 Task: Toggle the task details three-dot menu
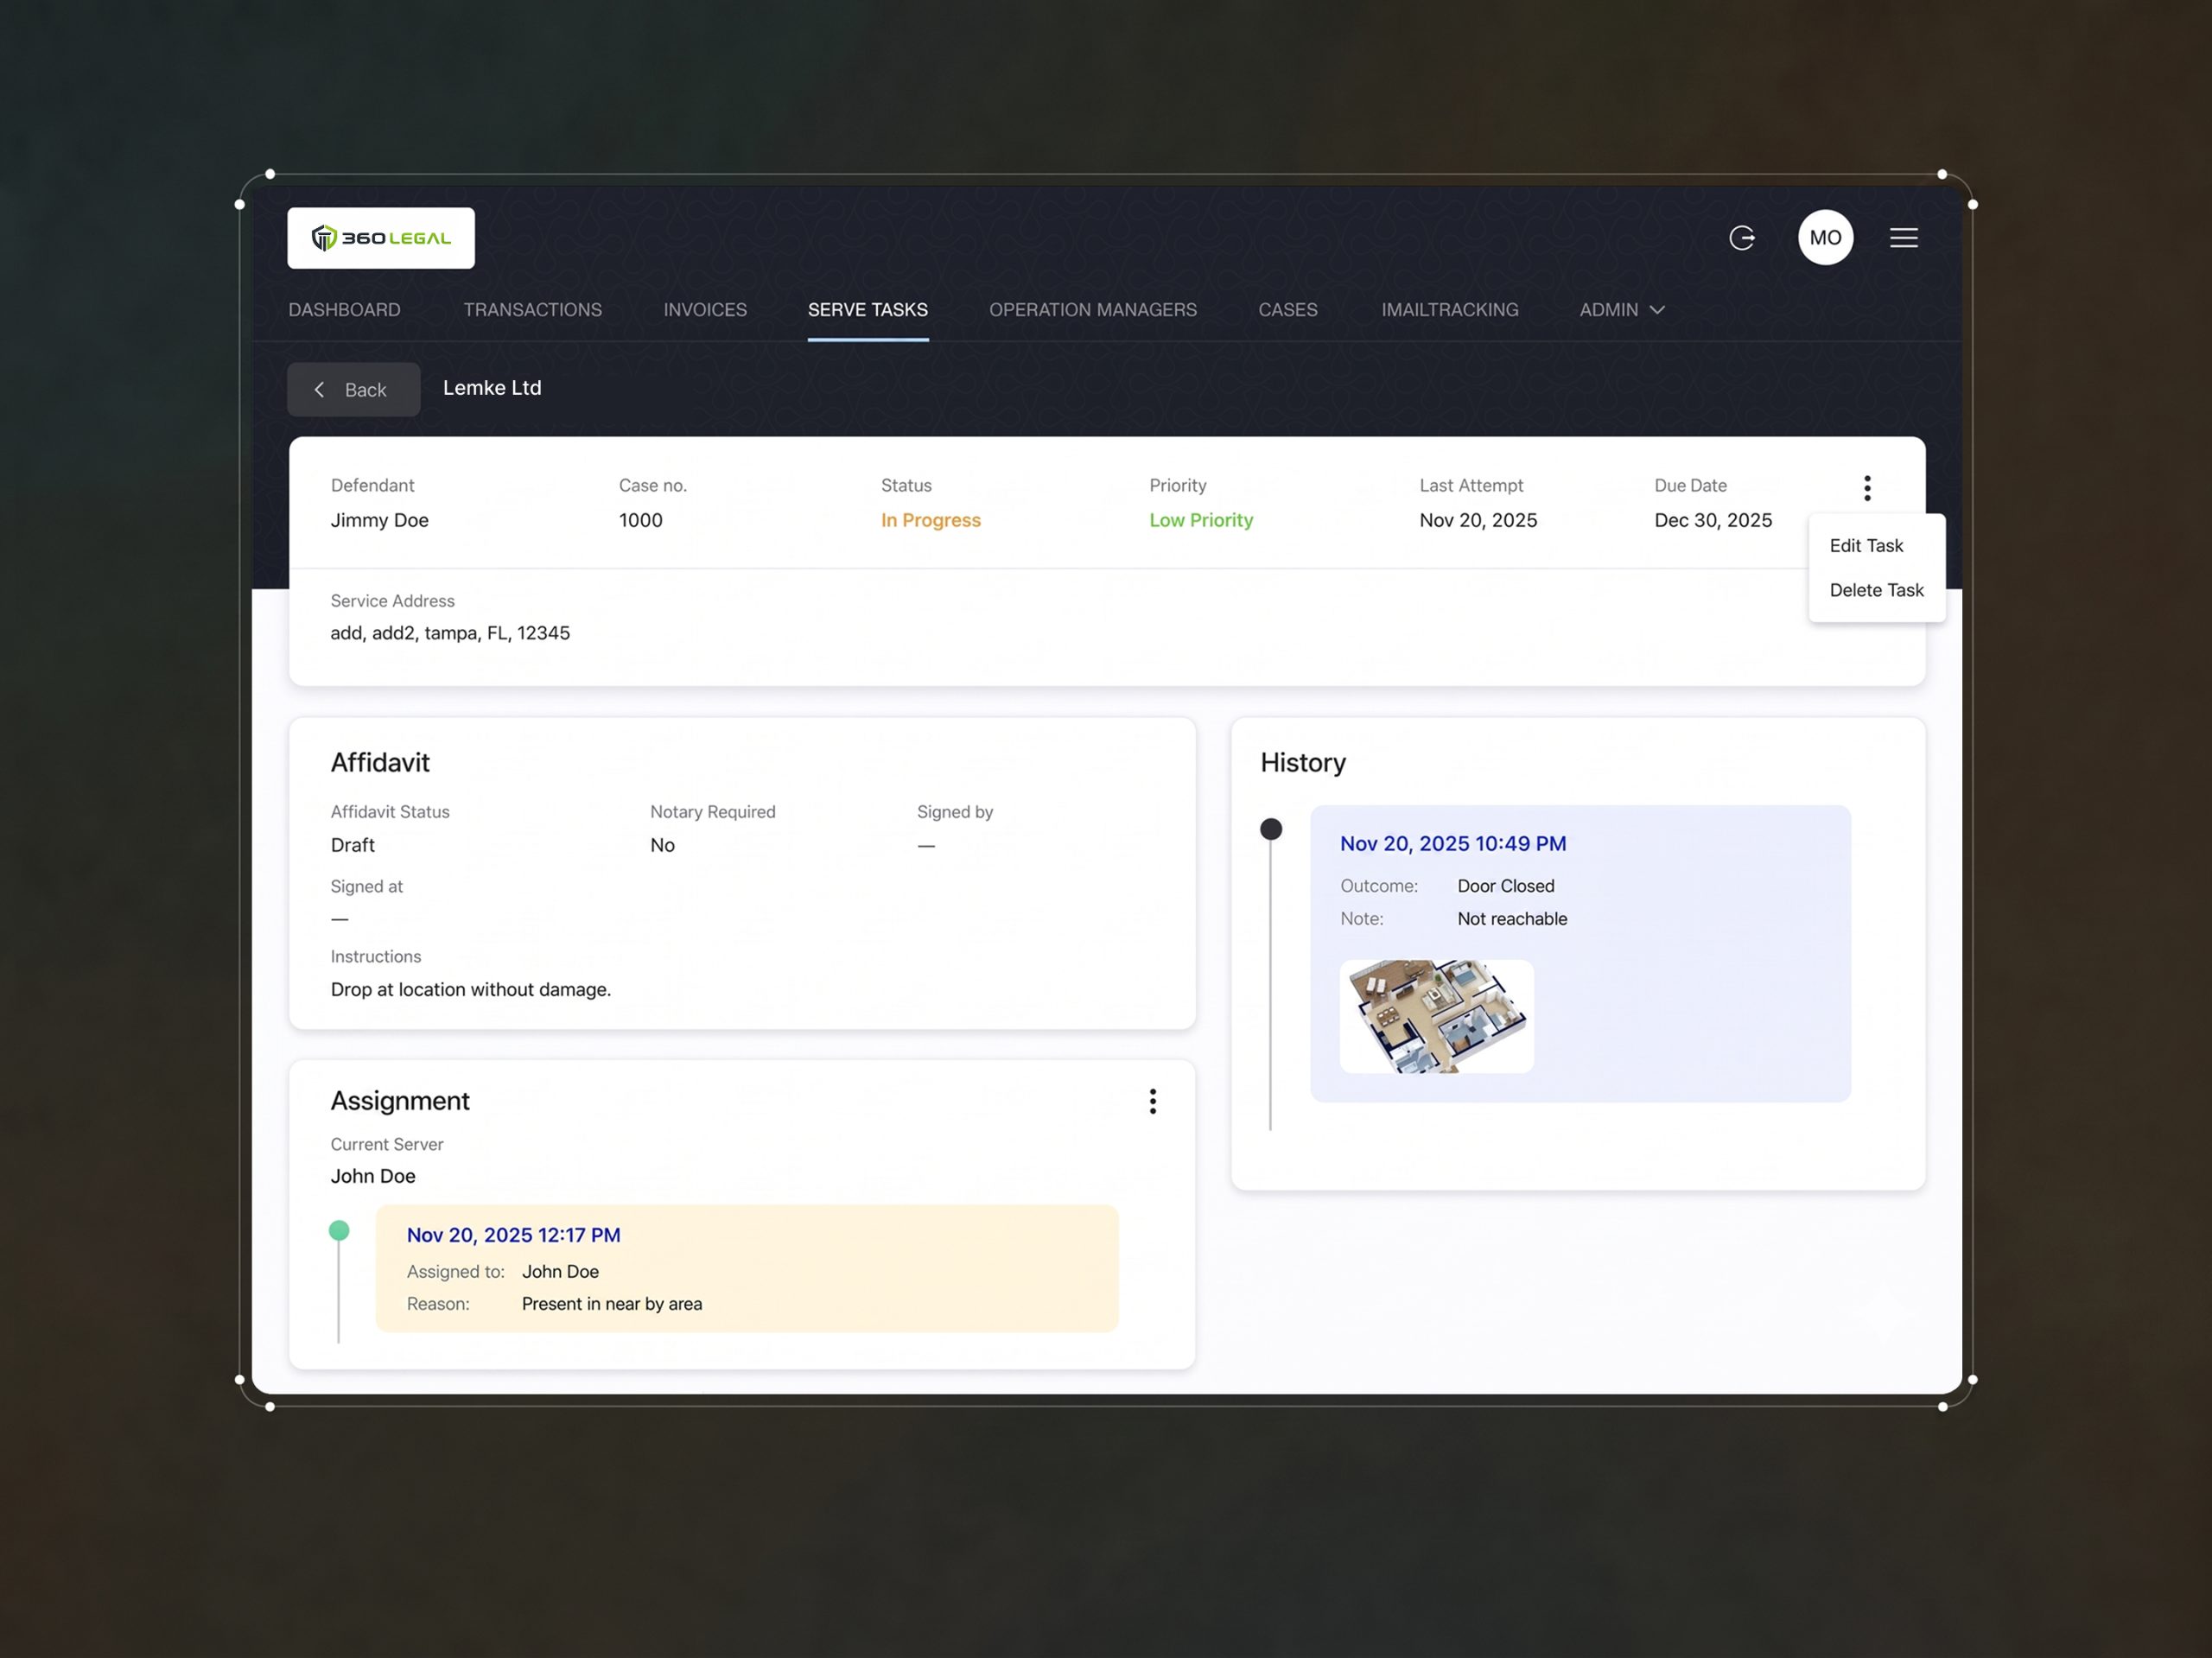tap(1866, 488)
